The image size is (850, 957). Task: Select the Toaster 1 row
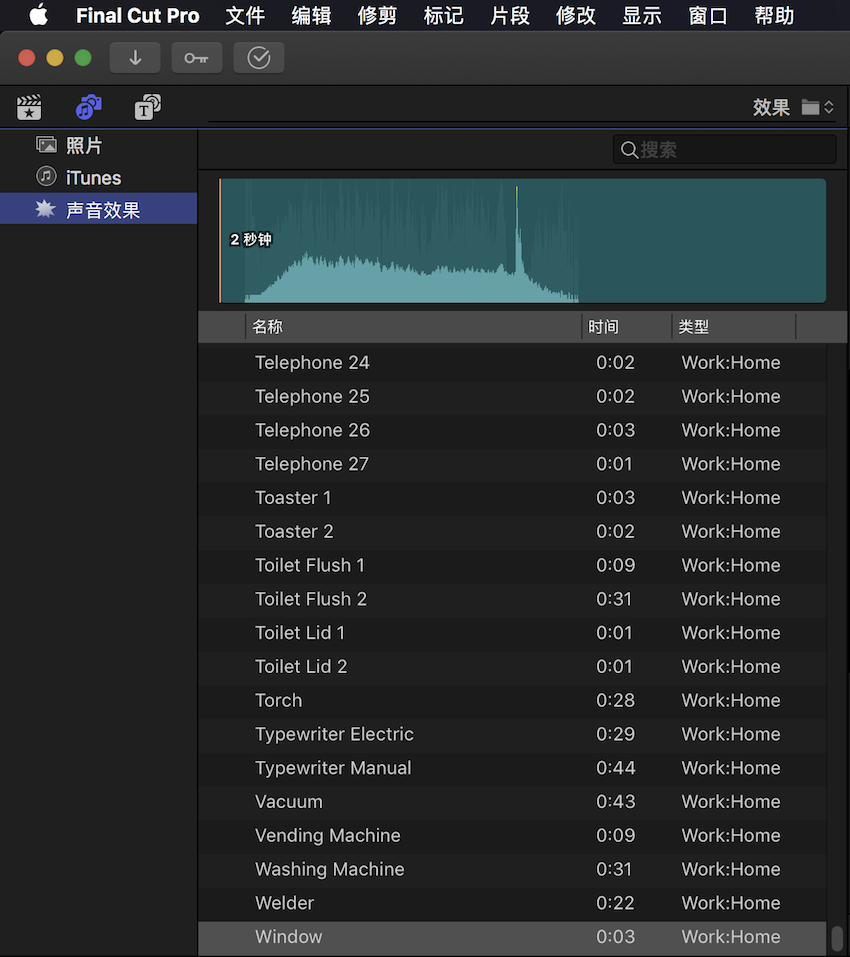click(x=512, y=497)
